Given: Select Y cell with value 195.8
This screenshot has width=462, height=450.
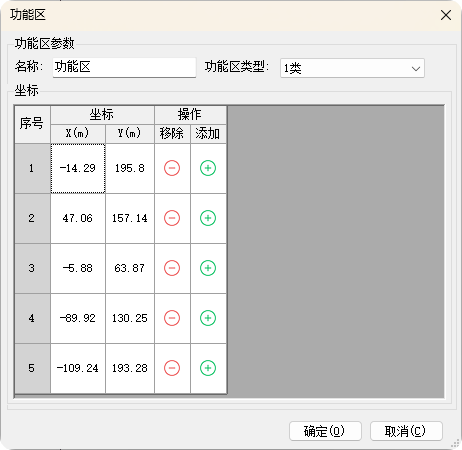Looking at the screenshot, I should click(x=130, y=168).
